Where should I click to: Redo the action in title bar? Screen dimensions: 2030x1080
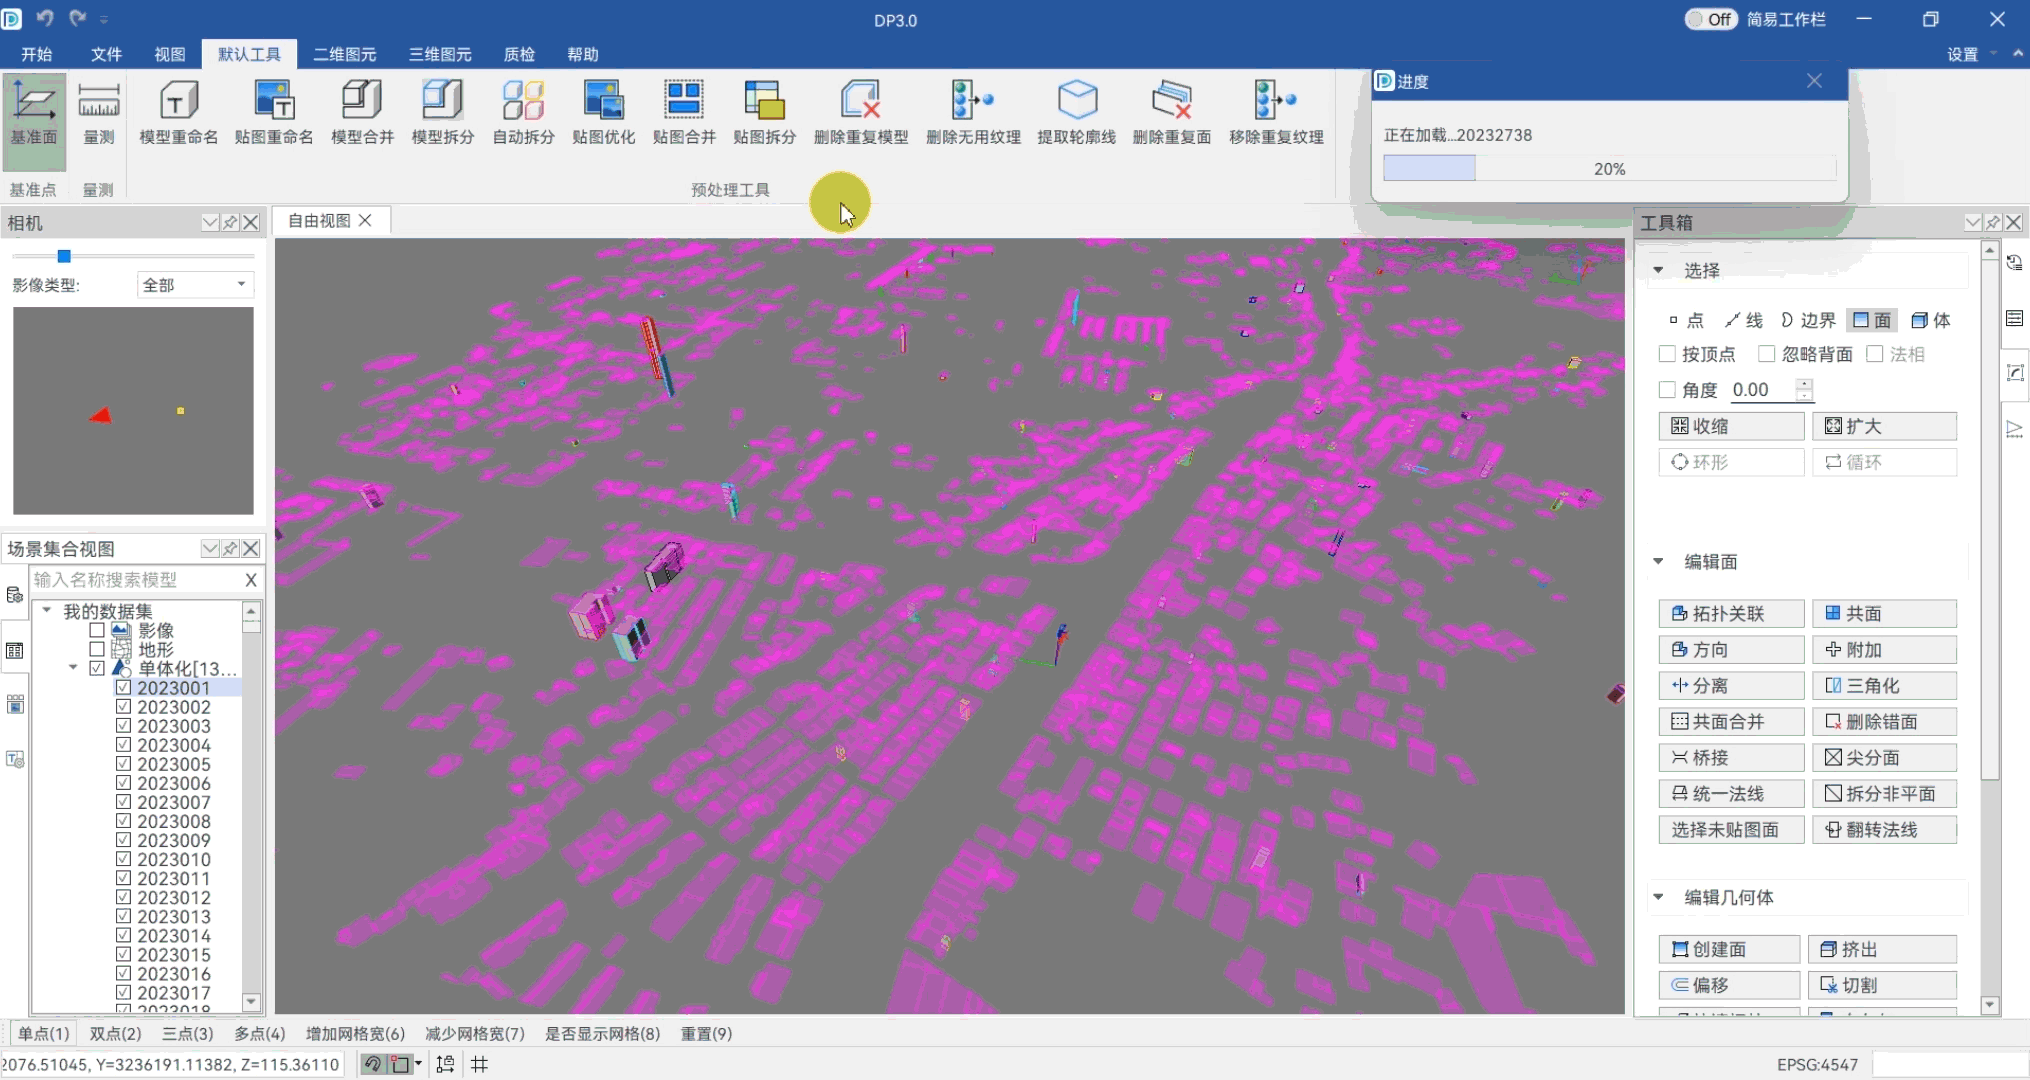pos(77,18)
